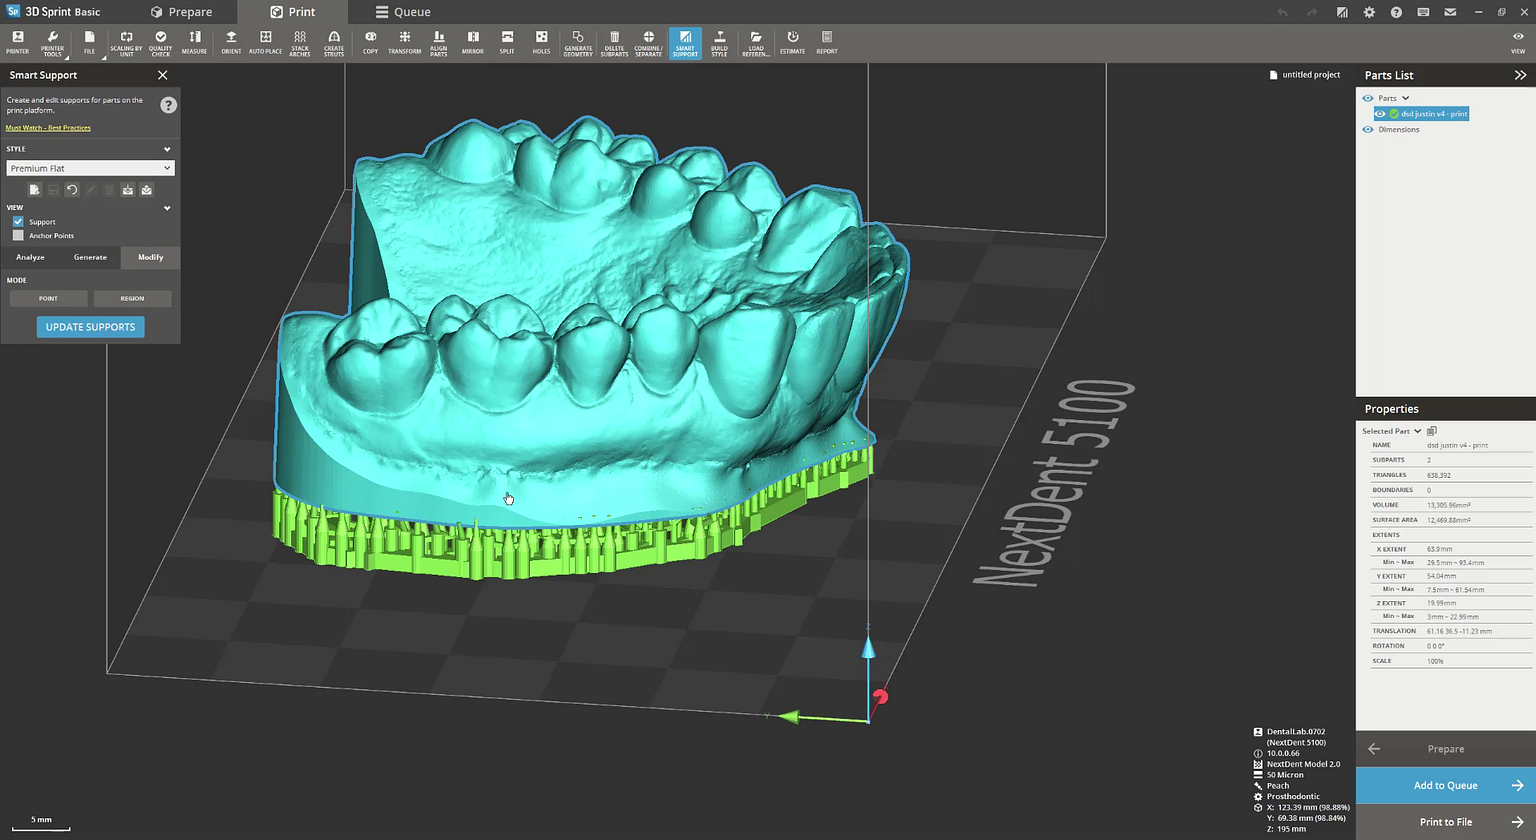The height and width of the screenshot is (840, 1536).
Task: Click the UPDATE SUPPORTS button
Action: pos(90,327)
